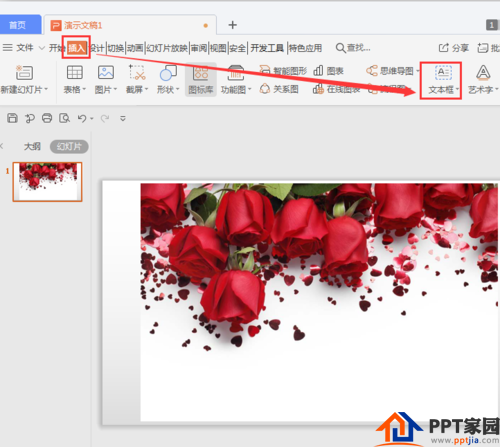The height and width of the screenshot is (447, 500).
Task: Switch to Outline (大纲) panel view
Action: point(32,147)
